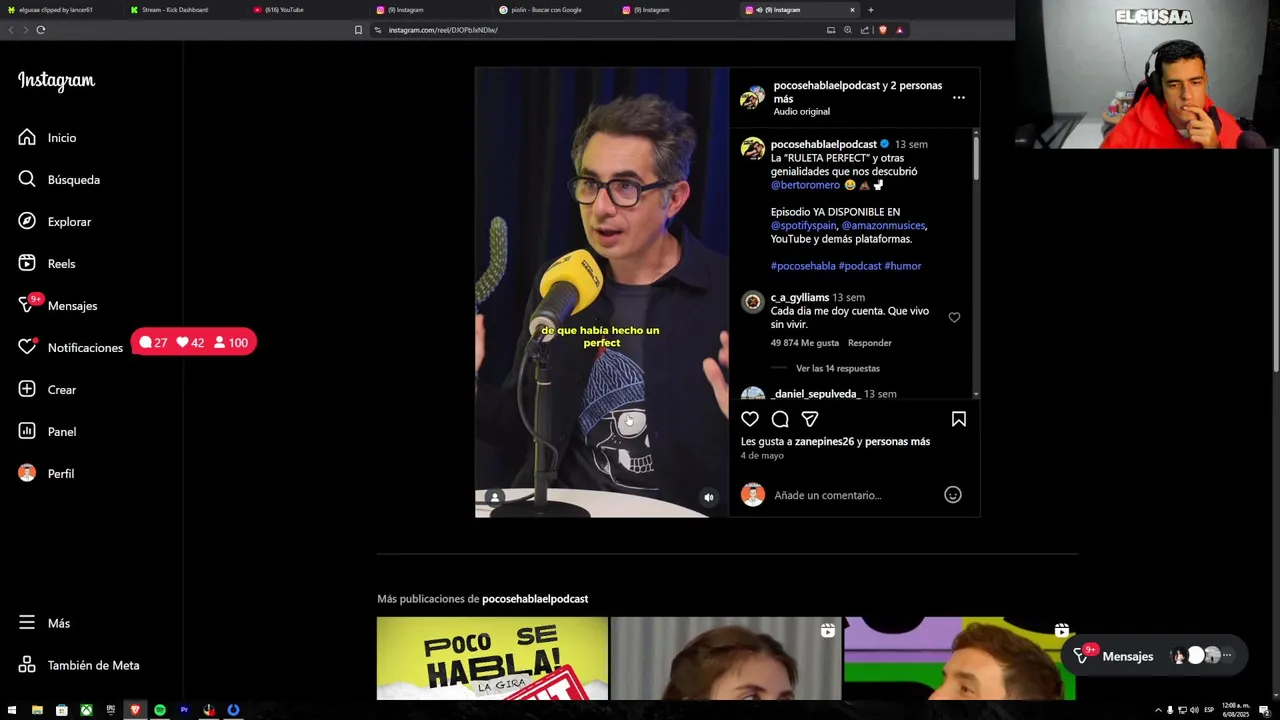The height and width of the screenshot is (720, 1280).
Task: Click #humor hashtag
Action: (x=903, y=266)
